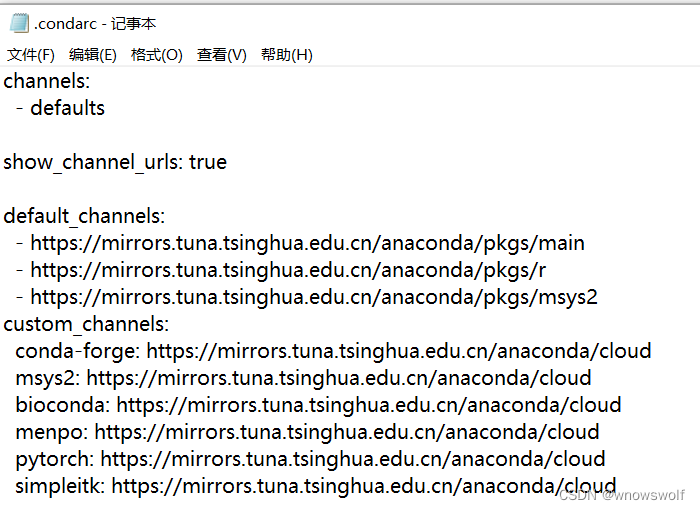
Task: Open the 帮助(H) menu
Action: point(287,55)
